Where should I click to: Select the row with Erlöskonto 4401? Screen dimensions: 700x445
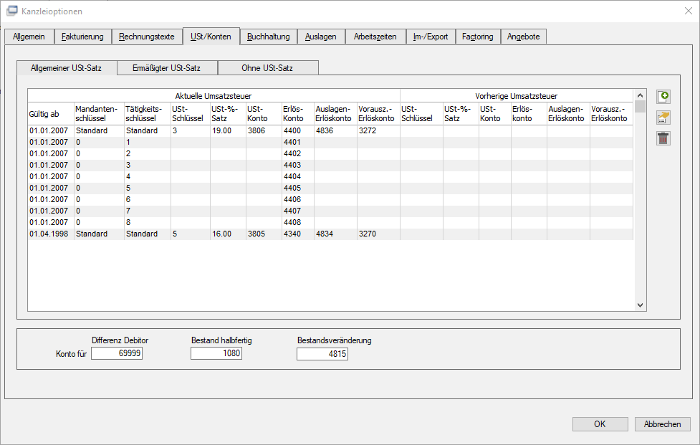(x=330, y=142)
